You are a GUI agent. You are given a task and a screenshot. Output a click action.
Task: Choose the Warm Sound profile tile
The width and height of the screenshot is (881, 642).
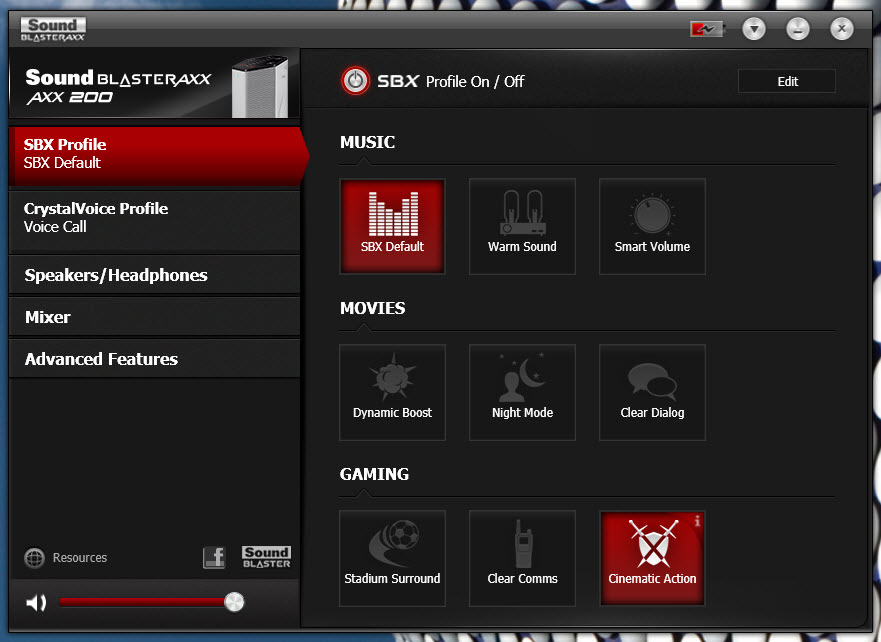[x=522, y=226]
